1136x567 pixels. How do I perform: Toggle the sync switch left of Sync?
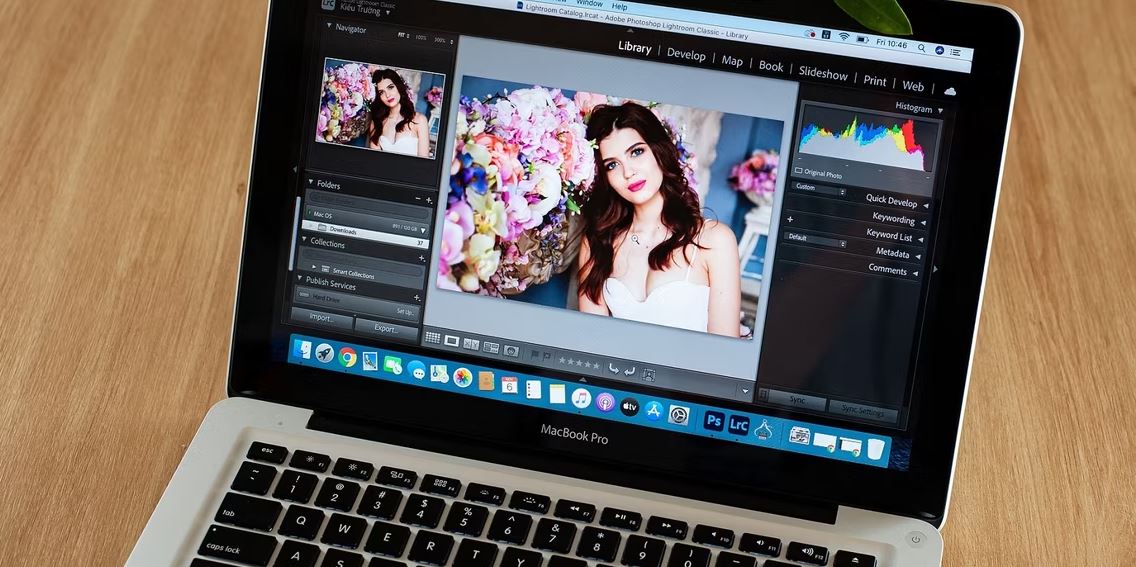[x=762, y=395]
